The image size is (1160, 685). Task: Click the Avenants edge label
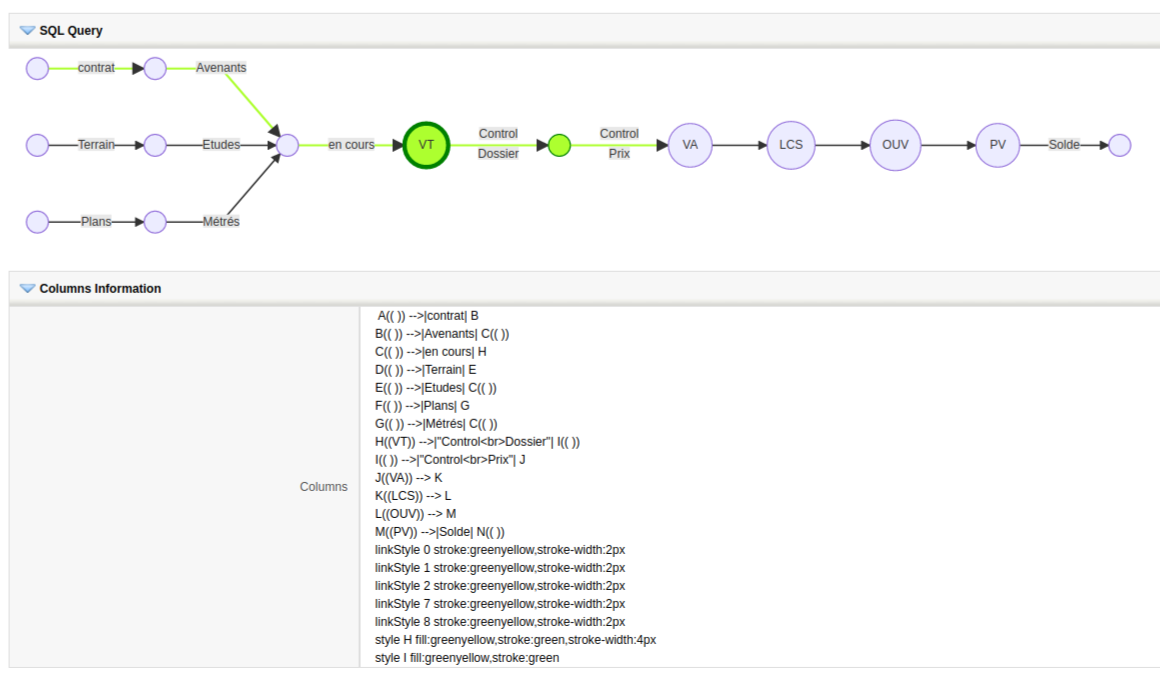(221, 68)
